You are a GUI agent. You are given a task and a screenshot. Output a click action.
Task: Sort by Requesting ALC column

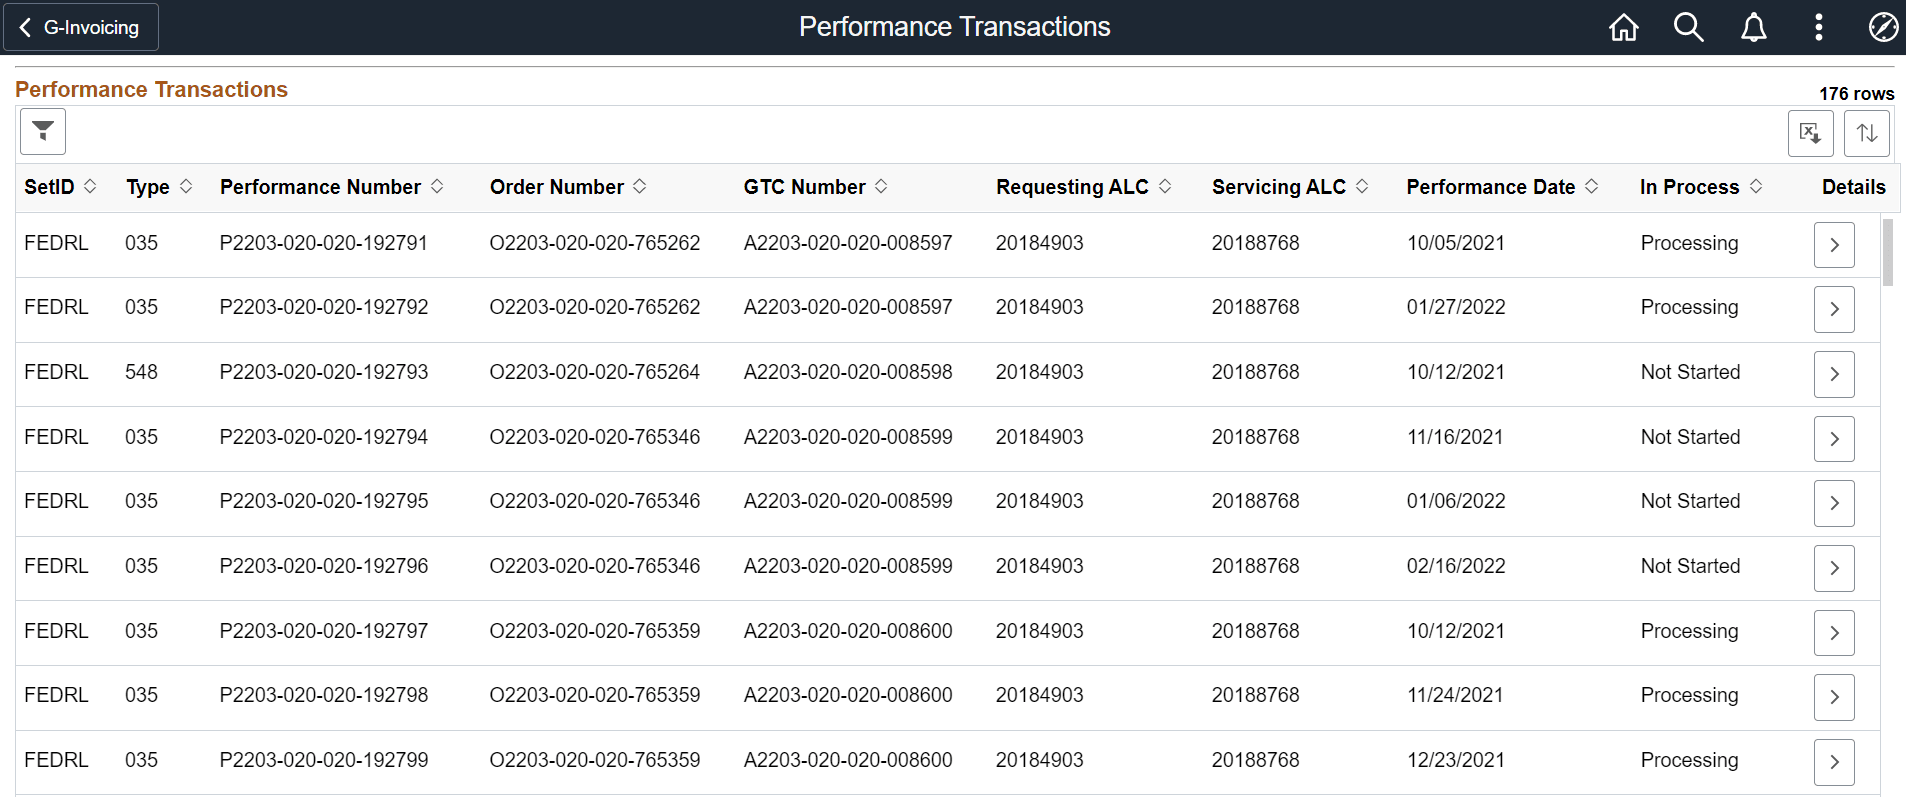pos(1084,187)
